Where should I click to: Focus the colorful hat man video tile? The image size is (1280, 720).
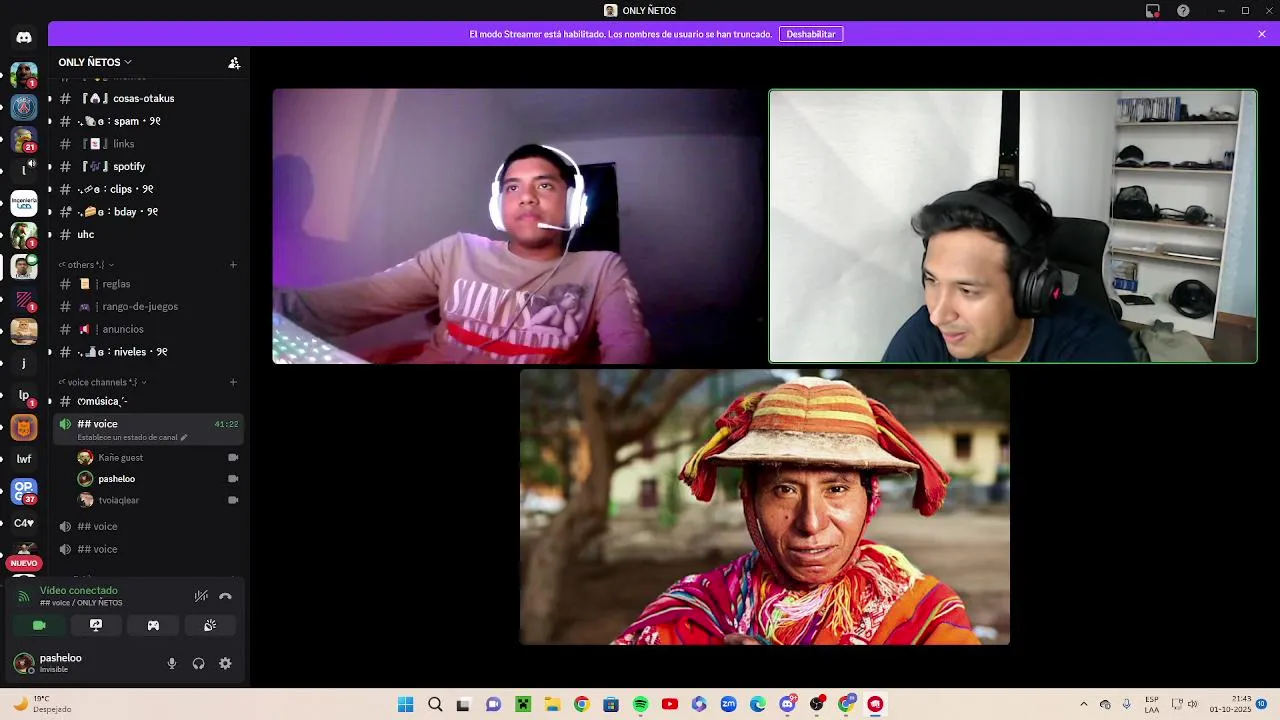[x=765, y=507]
